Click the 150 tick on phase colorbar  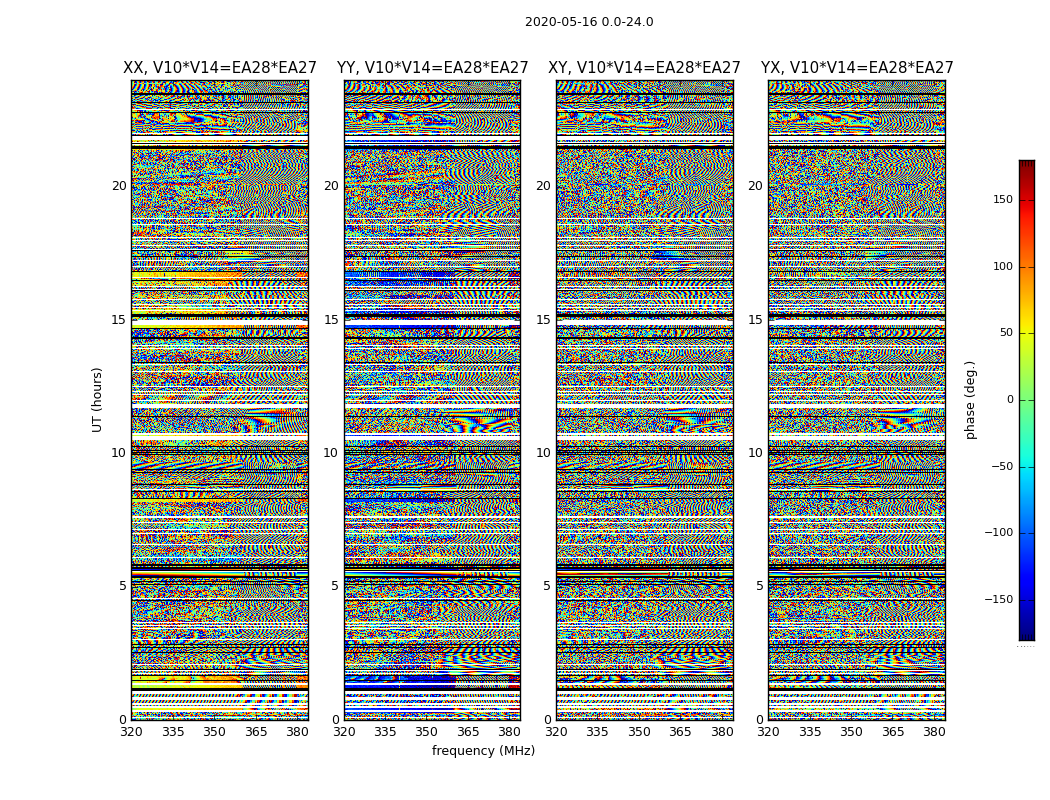coord(1003,199)
